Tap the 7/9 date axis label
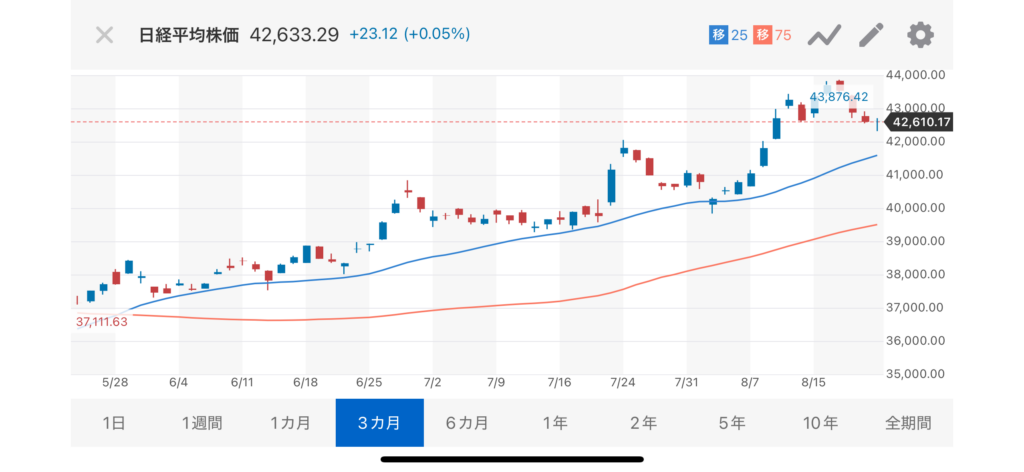 (x=496, y=383)
